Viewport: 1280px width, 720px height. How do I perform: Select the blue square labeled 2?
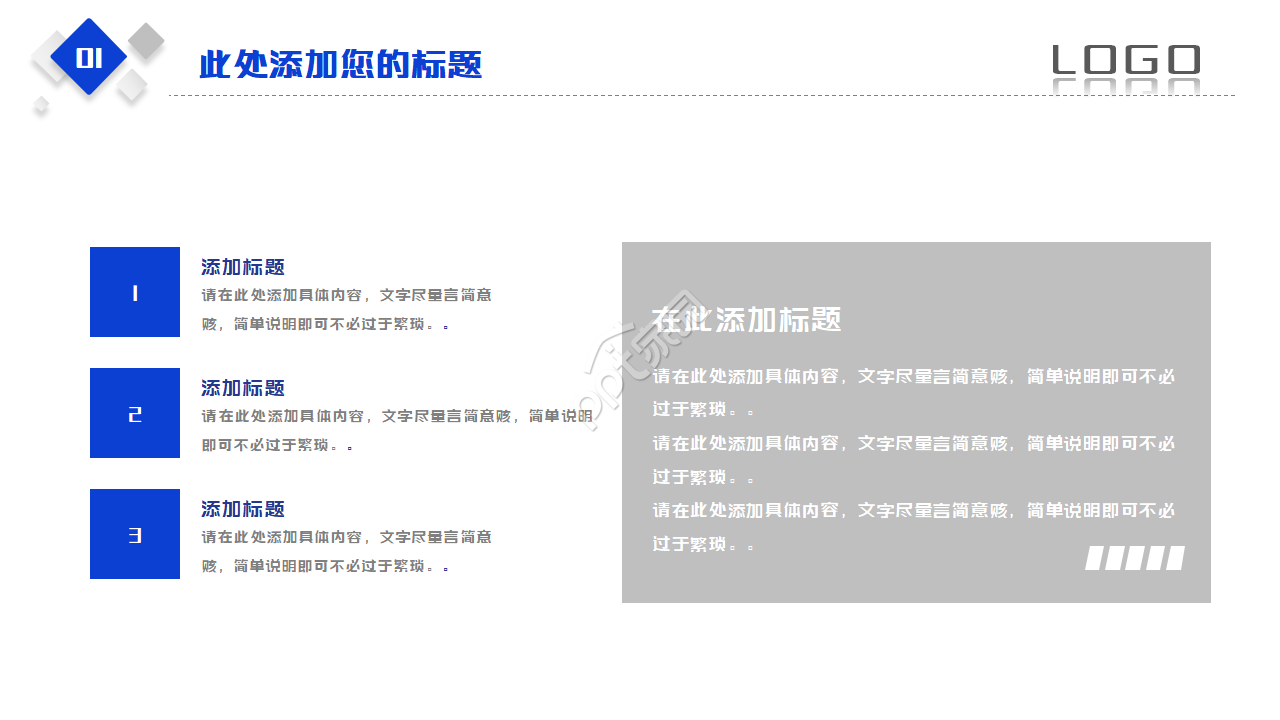(x=134, y=413)
